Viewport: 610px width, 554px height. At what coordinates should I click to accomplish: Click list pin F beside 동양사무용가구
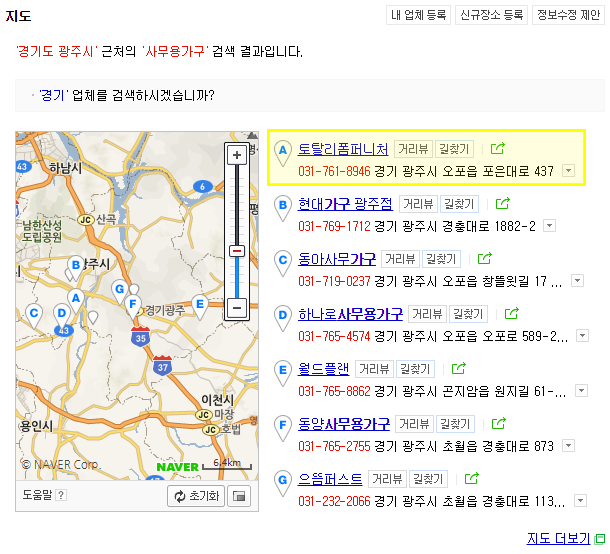(283, 428)
